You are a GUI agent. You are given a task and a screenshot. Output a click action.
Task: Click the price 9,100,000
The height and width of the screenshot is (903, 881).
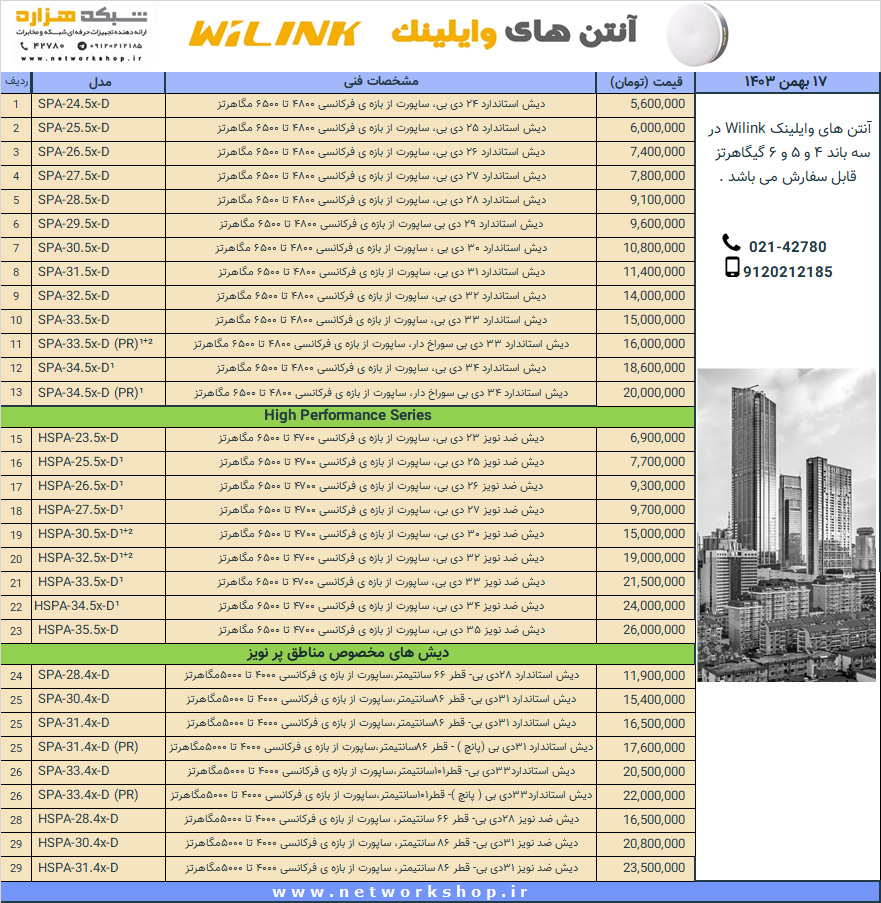click(658, 200)
